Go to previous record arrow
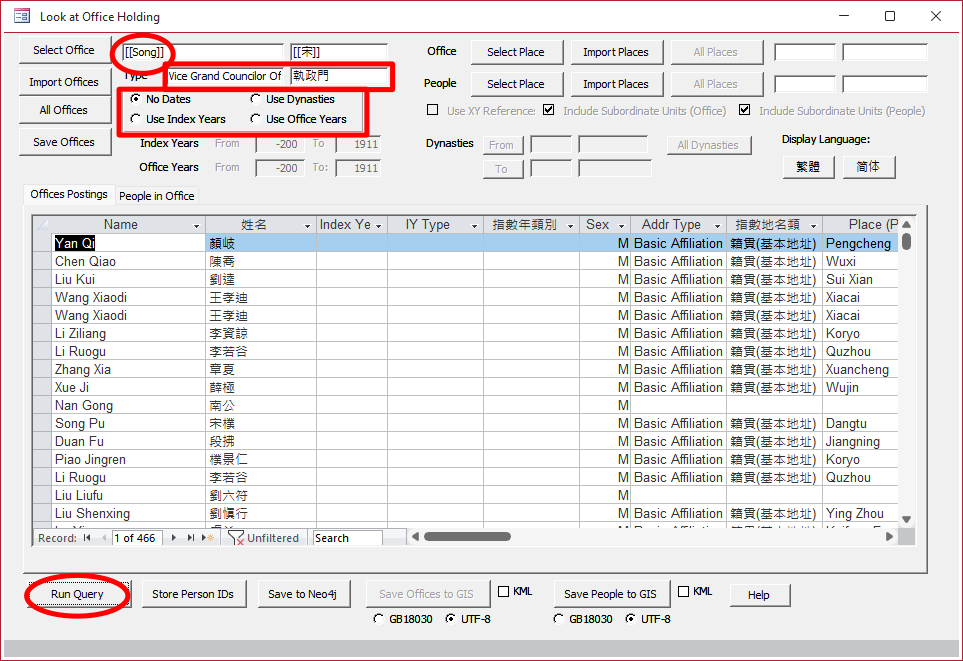 click(x=102, y=538)
